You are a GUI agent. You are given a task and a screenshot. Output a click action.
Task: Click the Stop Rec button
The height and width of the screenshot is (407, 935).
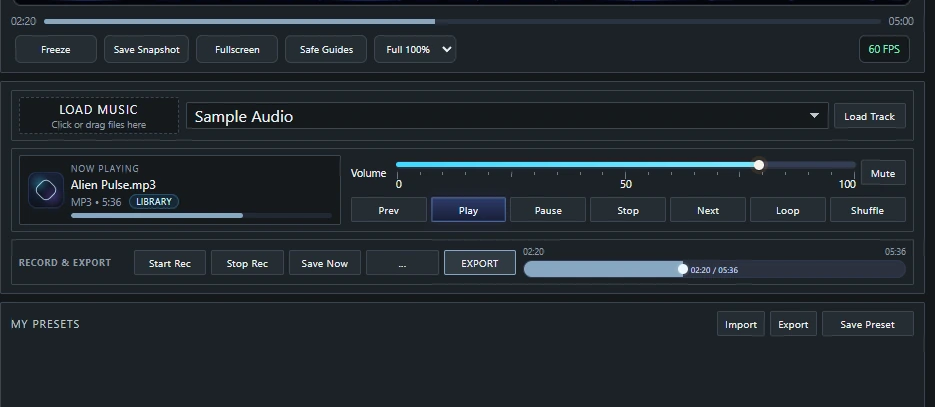(247, 263)
